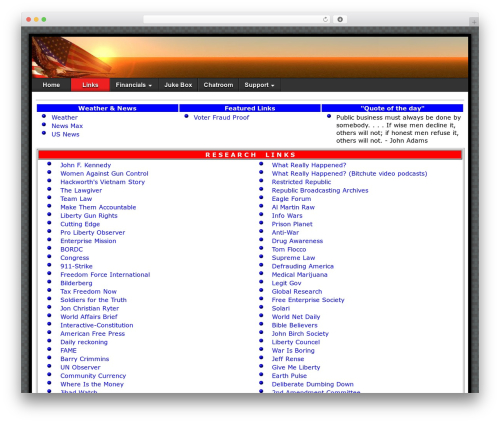Open Make Them Accountable link
Screen dimensions: 500x423
98,207
